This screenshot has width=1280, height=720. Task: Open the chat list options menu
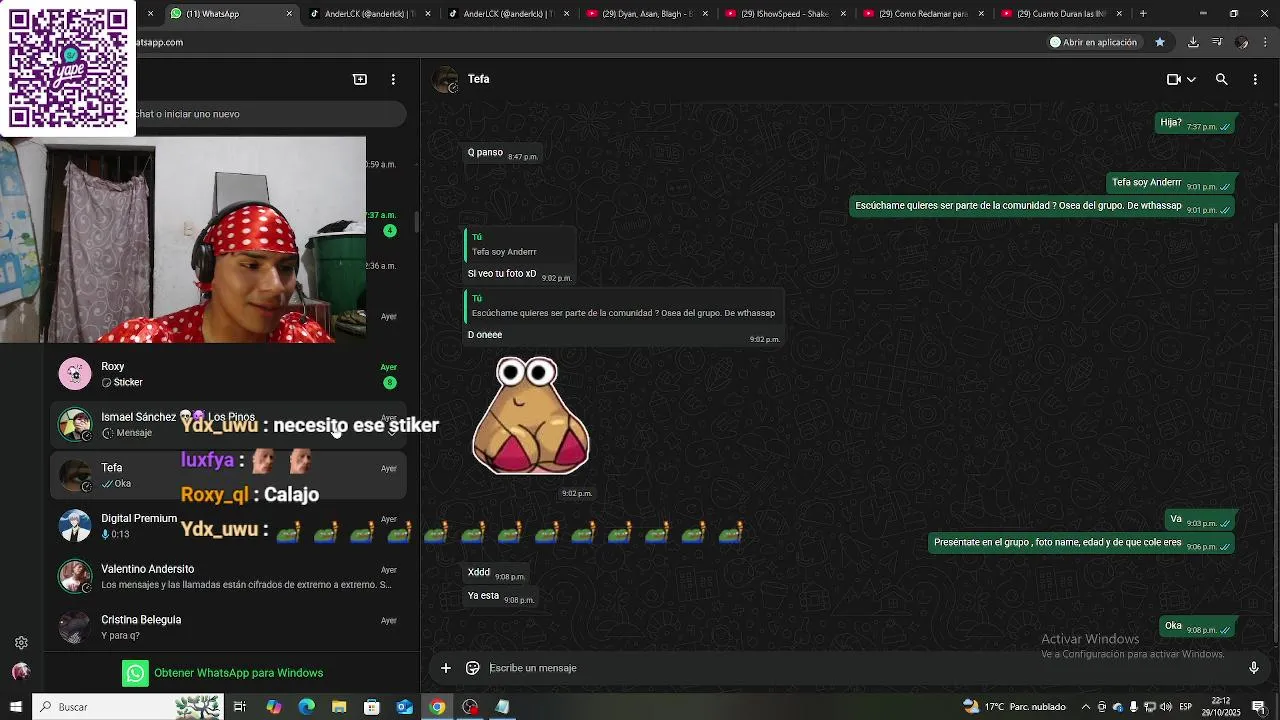393,79
